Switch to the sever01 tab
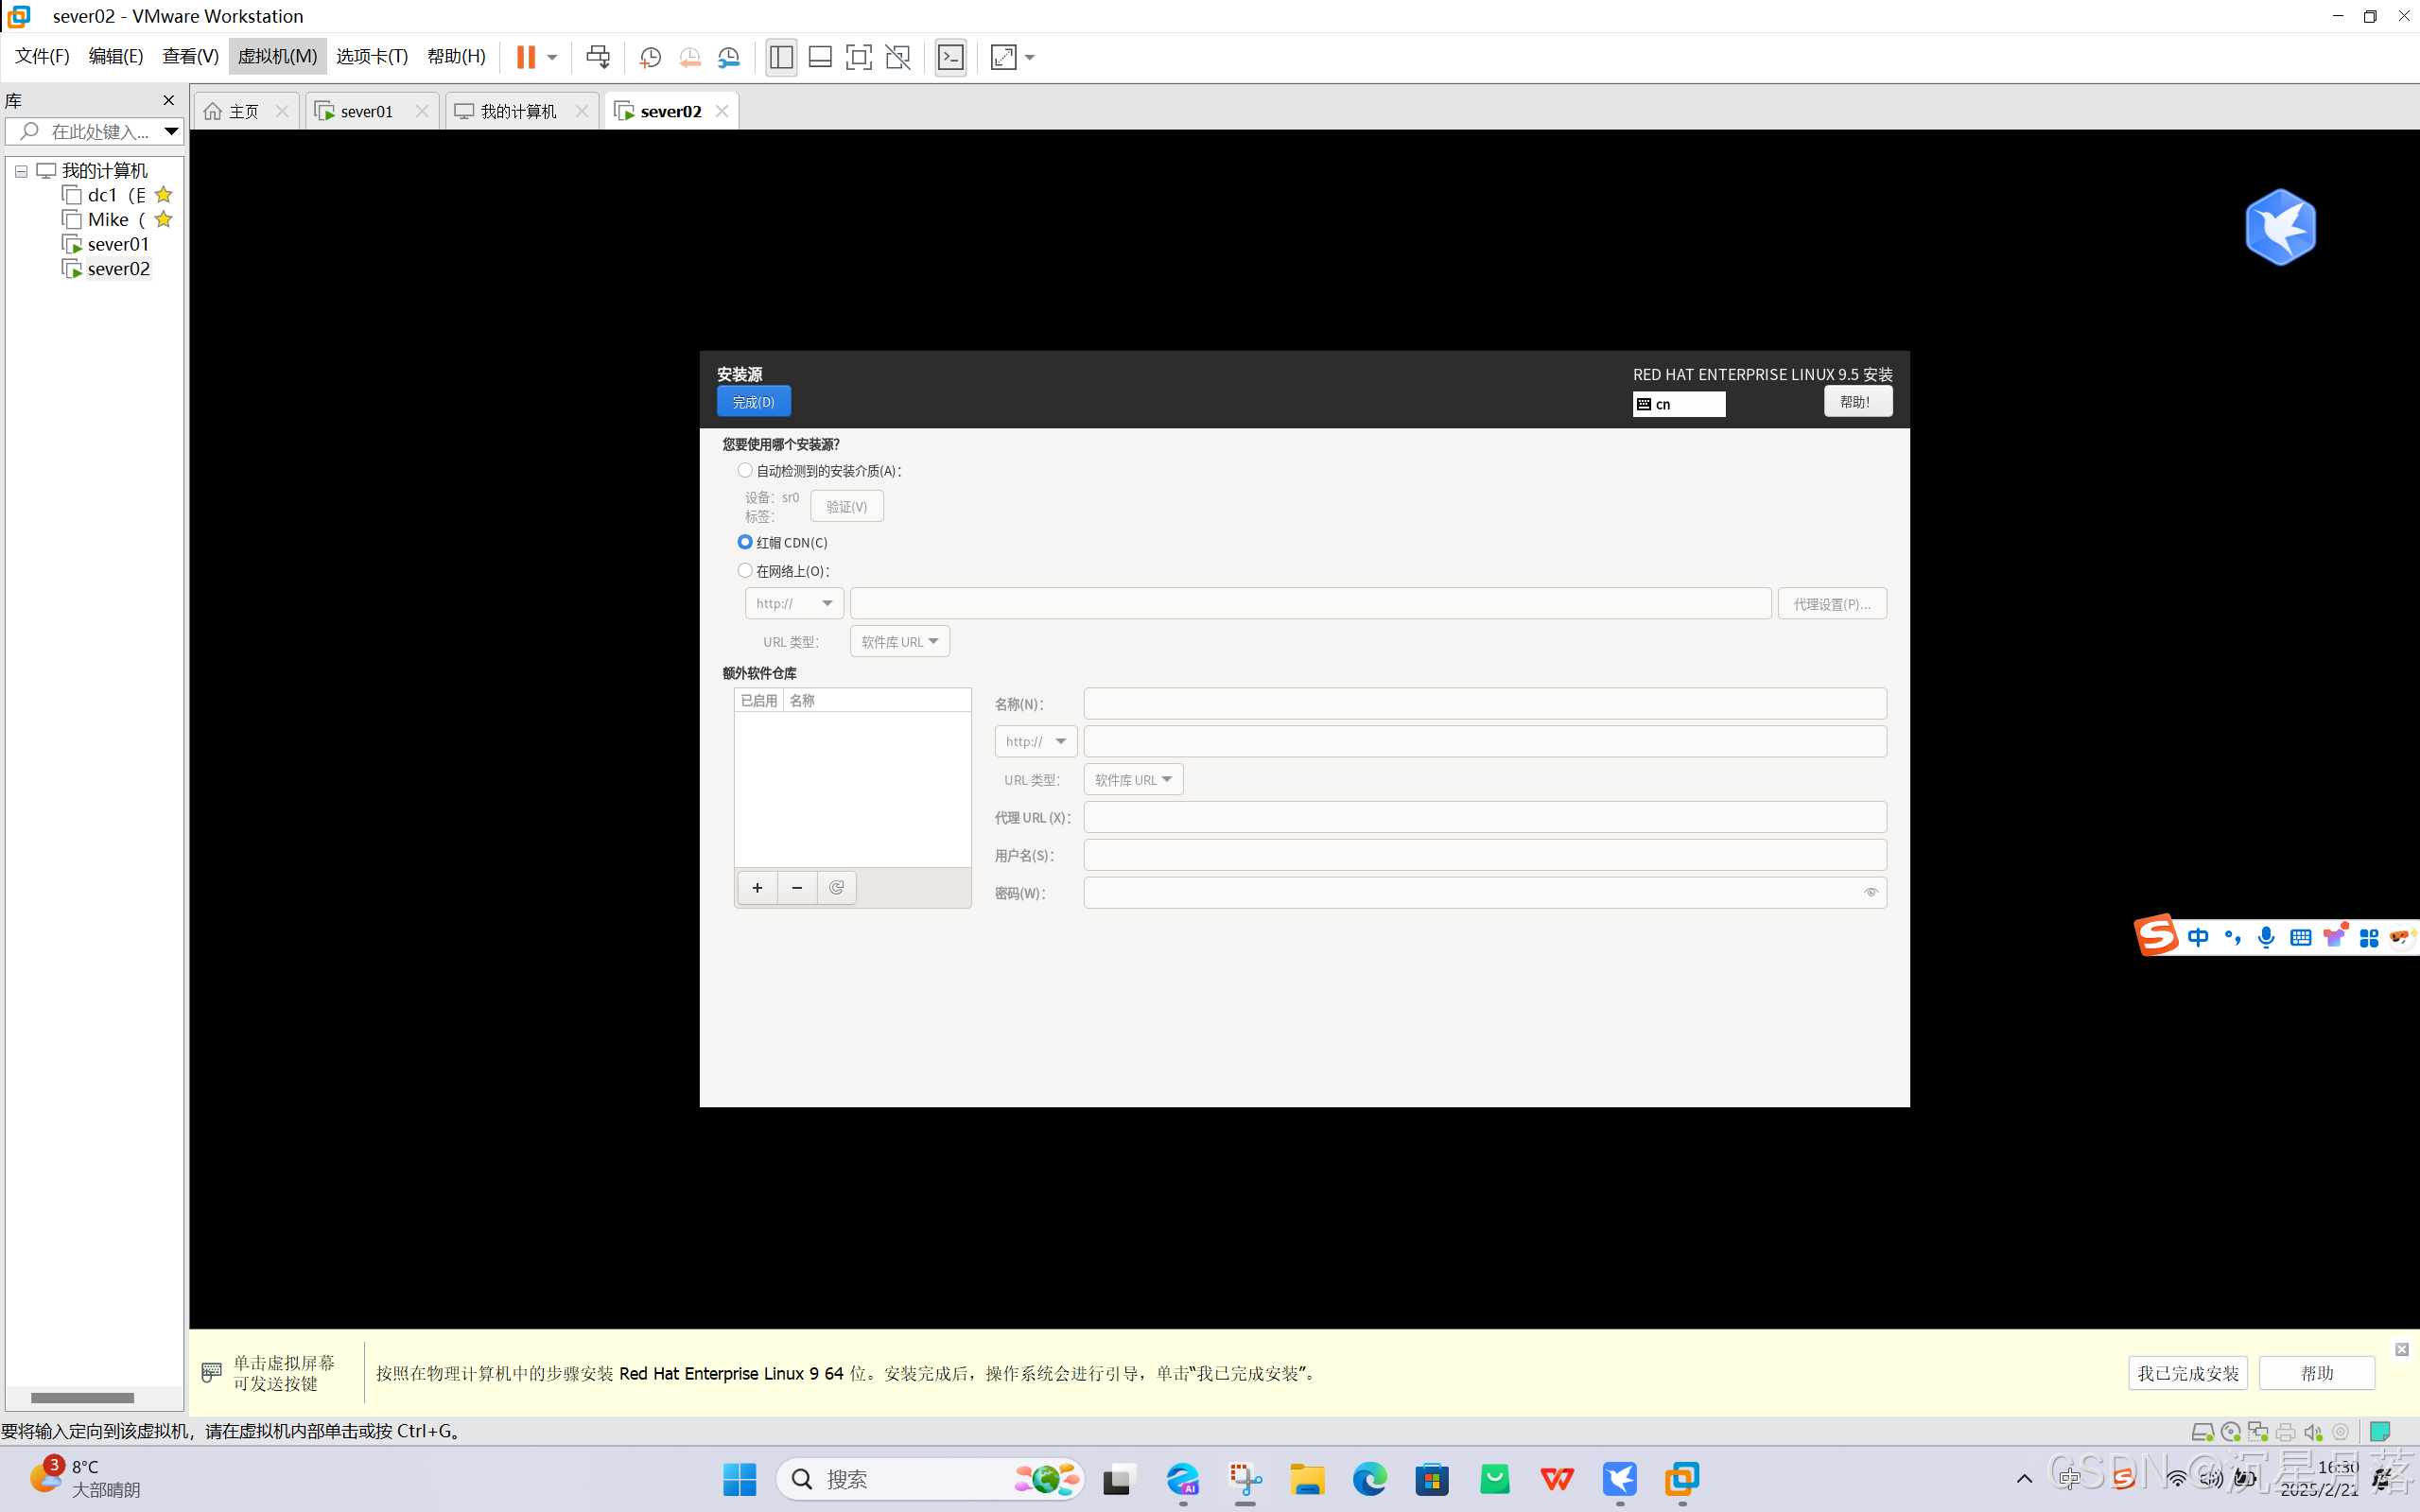 [x=366, y=111]
